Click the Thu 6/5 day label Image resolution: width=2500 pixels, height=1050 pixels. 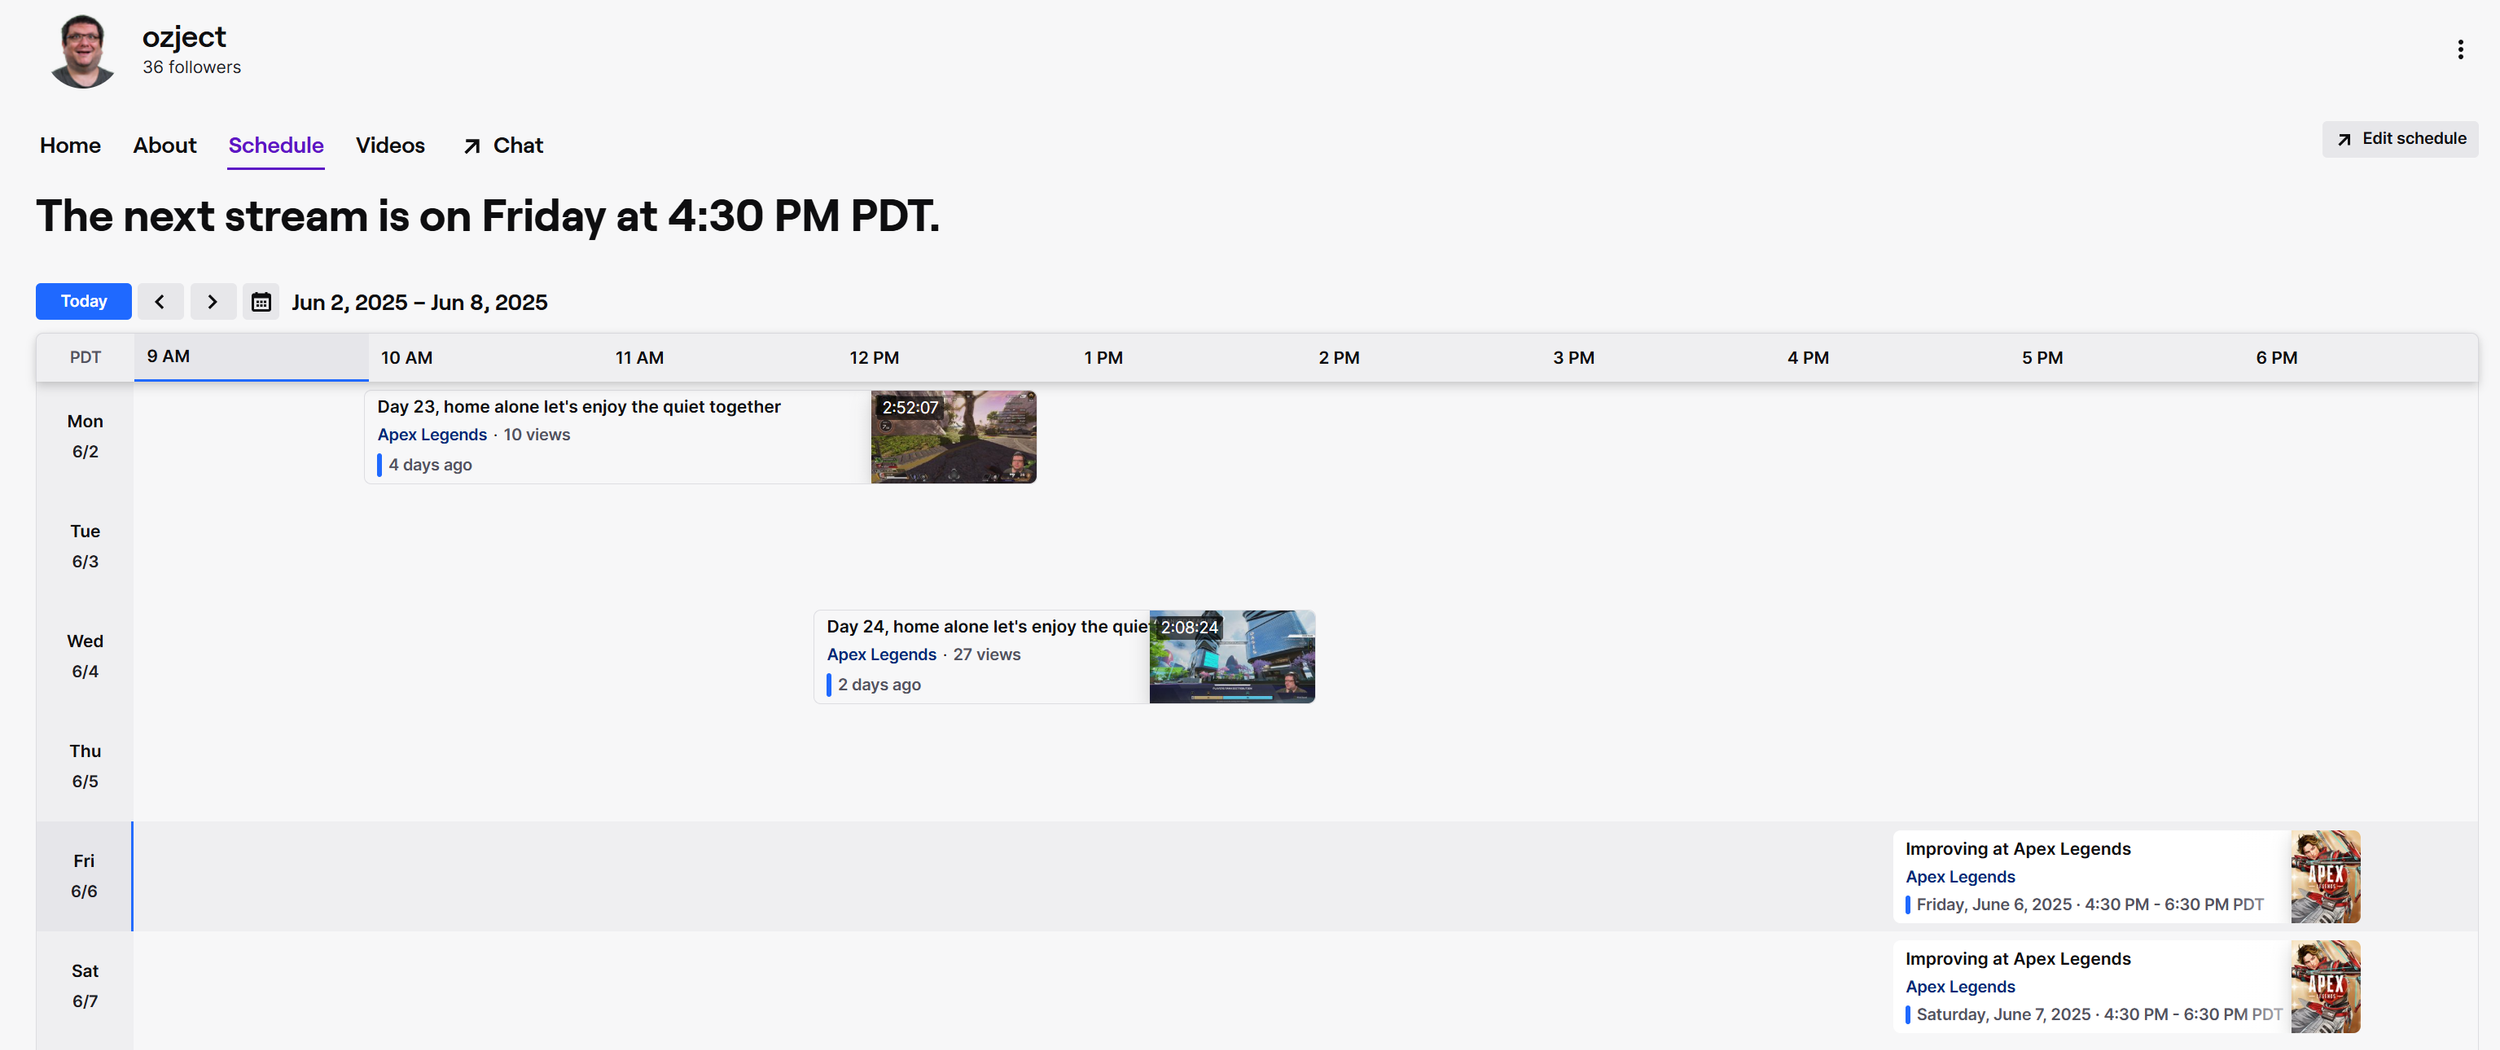tap(85, 767)
